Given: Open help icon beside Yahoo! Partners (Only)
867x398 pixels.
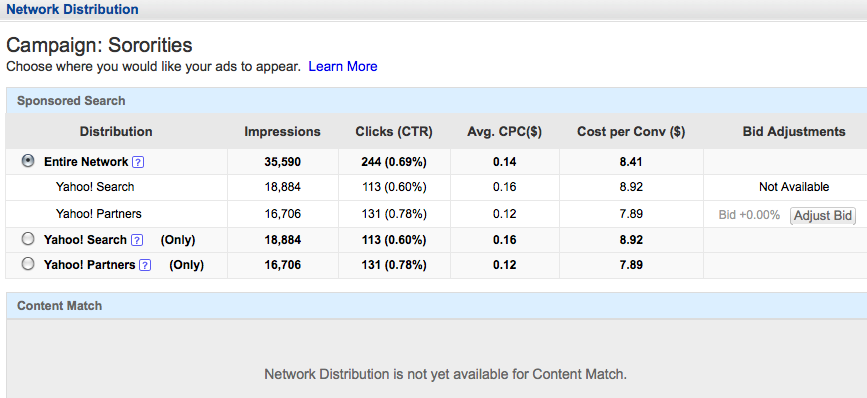Looking at the screenshot, I should [x=145, y=265].
